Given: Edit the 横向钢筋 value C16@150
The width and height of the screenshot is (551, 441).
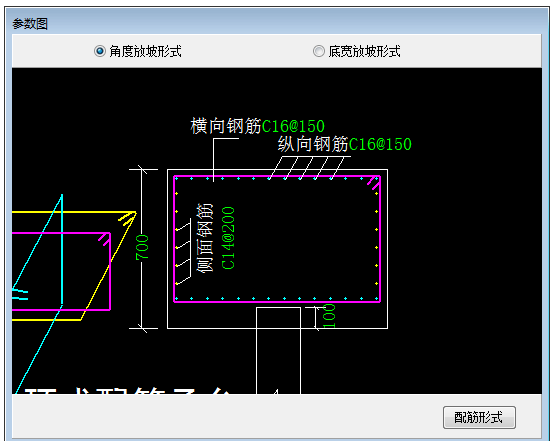Looking at the screenshot, I should coord(293,126).
